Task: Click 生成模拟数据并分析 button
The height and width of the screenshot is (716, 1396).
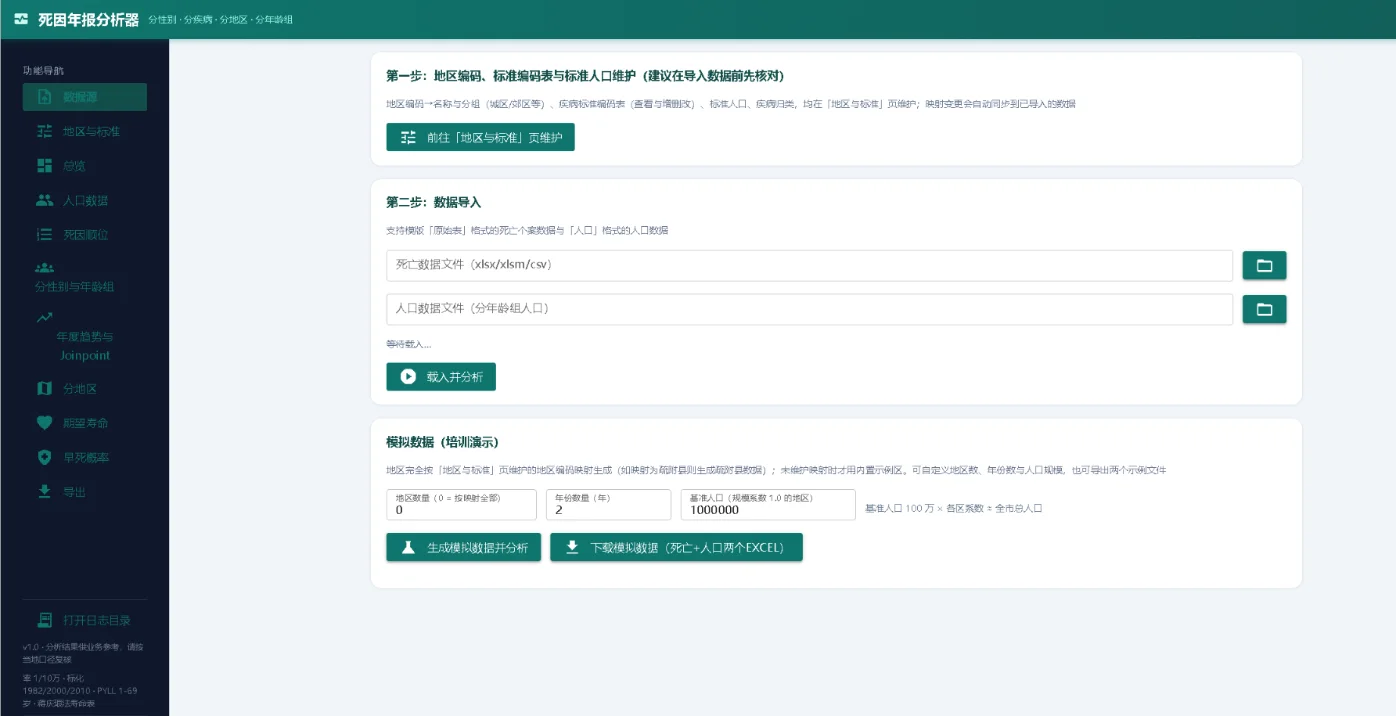Action: [x=464, y=547]
